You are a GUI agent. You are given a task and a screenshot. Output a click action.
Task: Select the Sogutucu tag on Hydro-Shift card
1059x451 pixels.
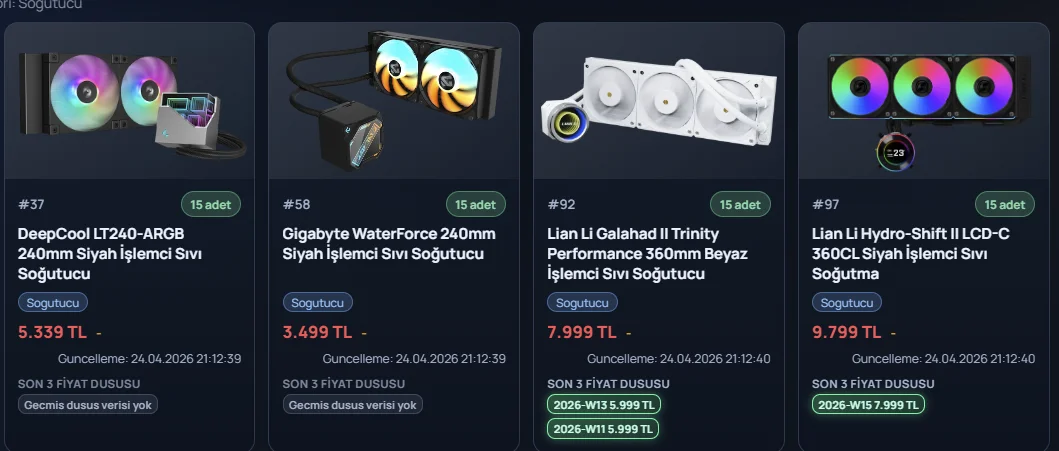847,302
